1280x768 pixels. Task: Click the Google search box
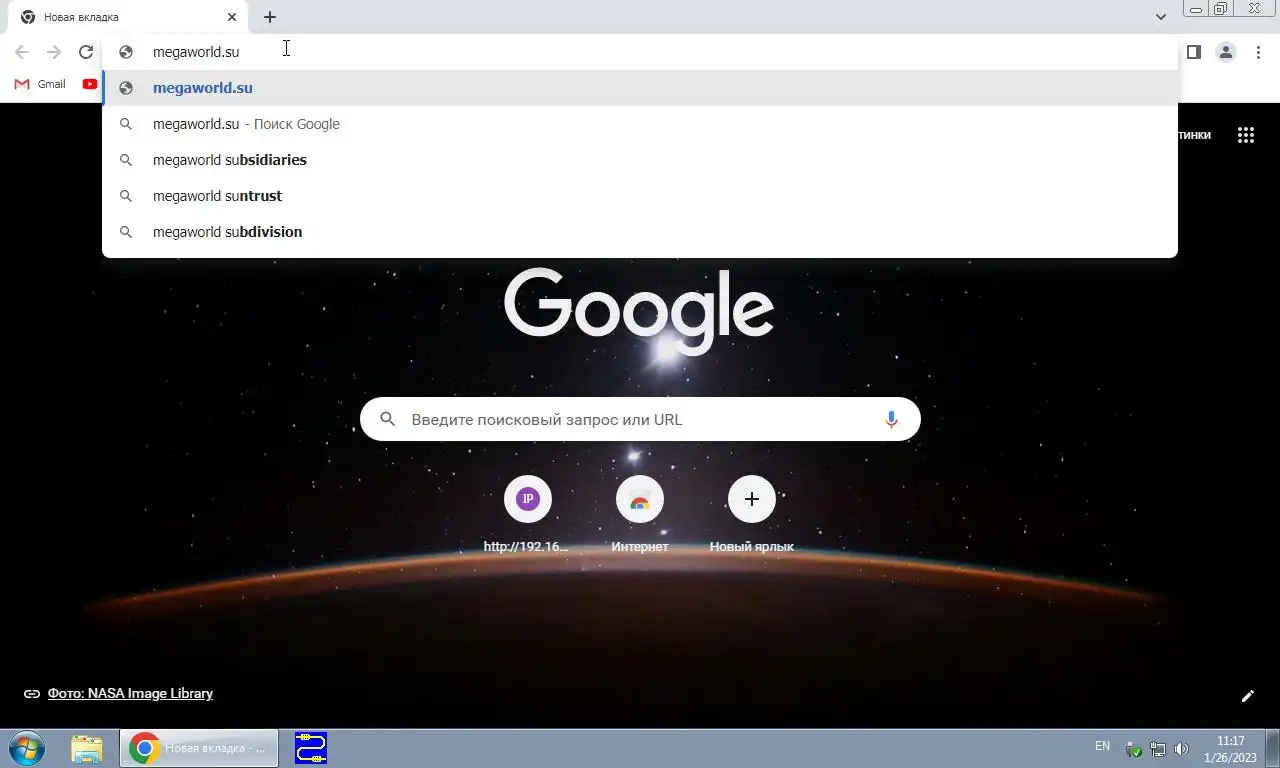(x=640, y=420)
